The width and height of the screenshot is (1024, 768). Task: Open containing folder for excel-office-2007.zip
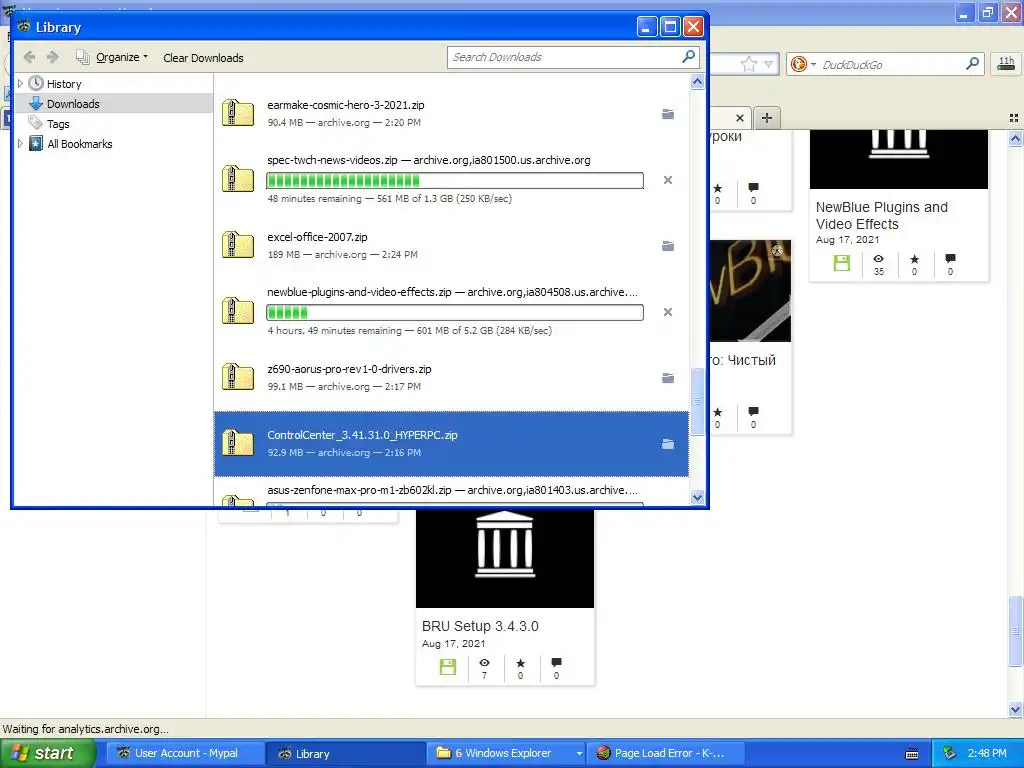(667, 246)
